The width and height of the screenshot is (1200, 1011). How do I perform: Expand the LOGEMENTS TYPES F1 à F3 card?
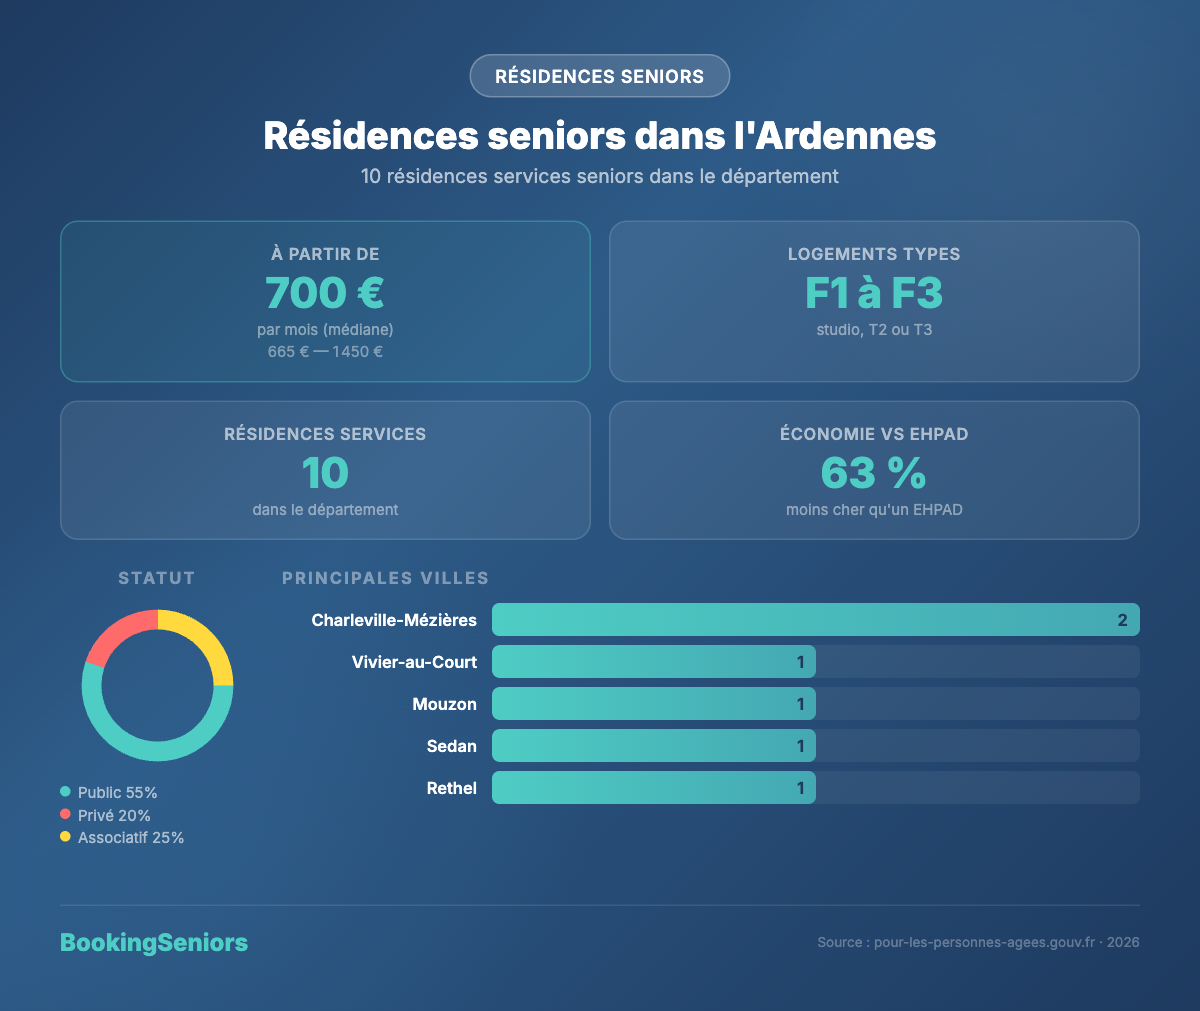coord(873,300)
